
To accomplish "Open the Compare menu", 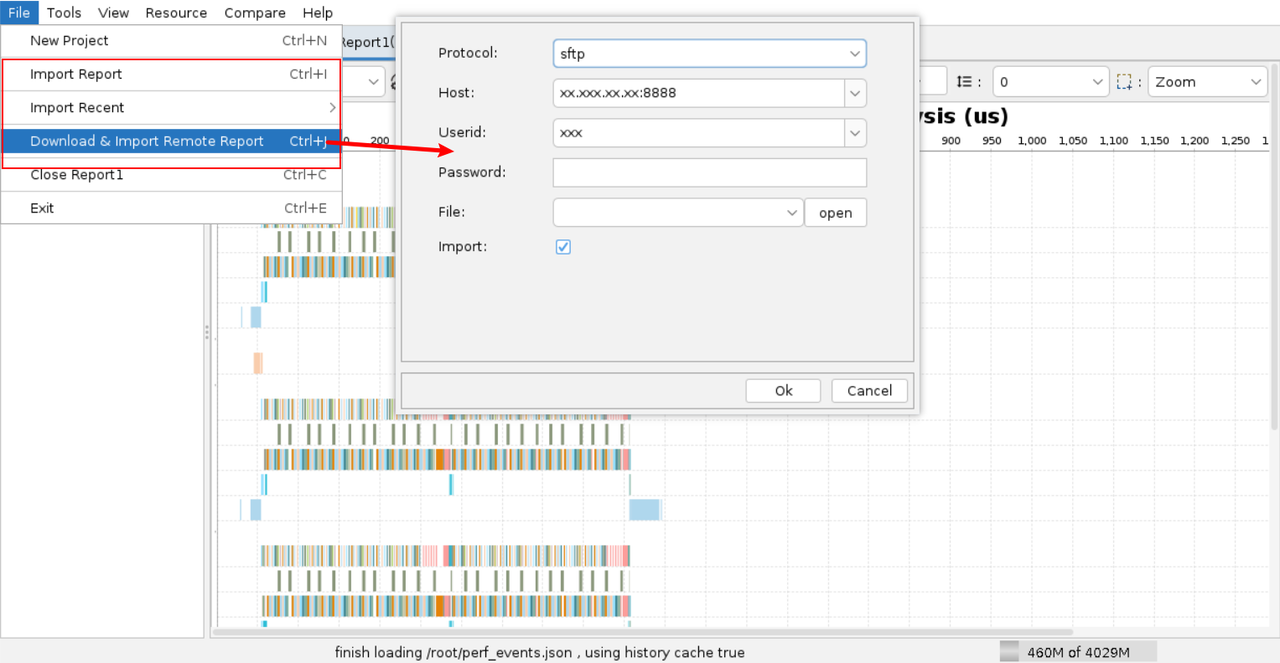I will (255, 13).
